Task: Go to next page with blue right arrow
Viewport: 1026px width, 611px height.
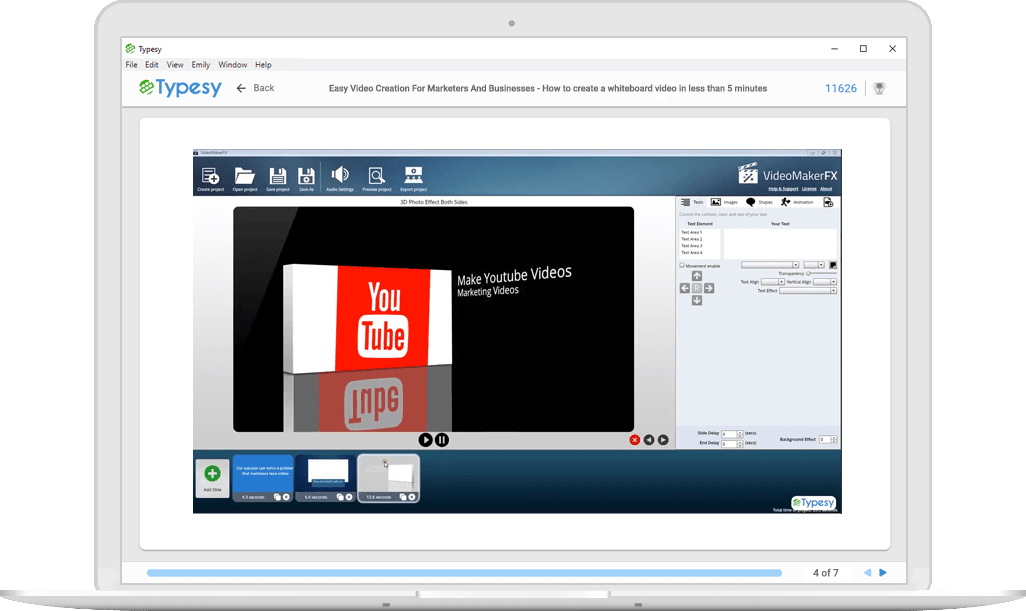Action: [883, 572]
